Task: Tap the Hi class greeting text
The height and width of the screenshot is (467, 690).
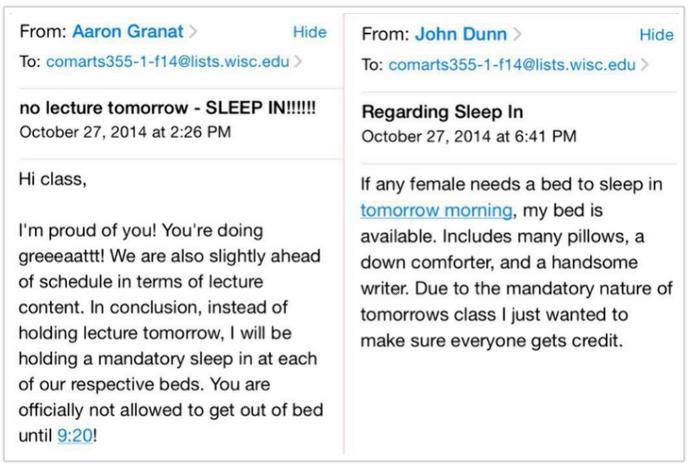Action: pyautogui.click(x=52, y=180)
